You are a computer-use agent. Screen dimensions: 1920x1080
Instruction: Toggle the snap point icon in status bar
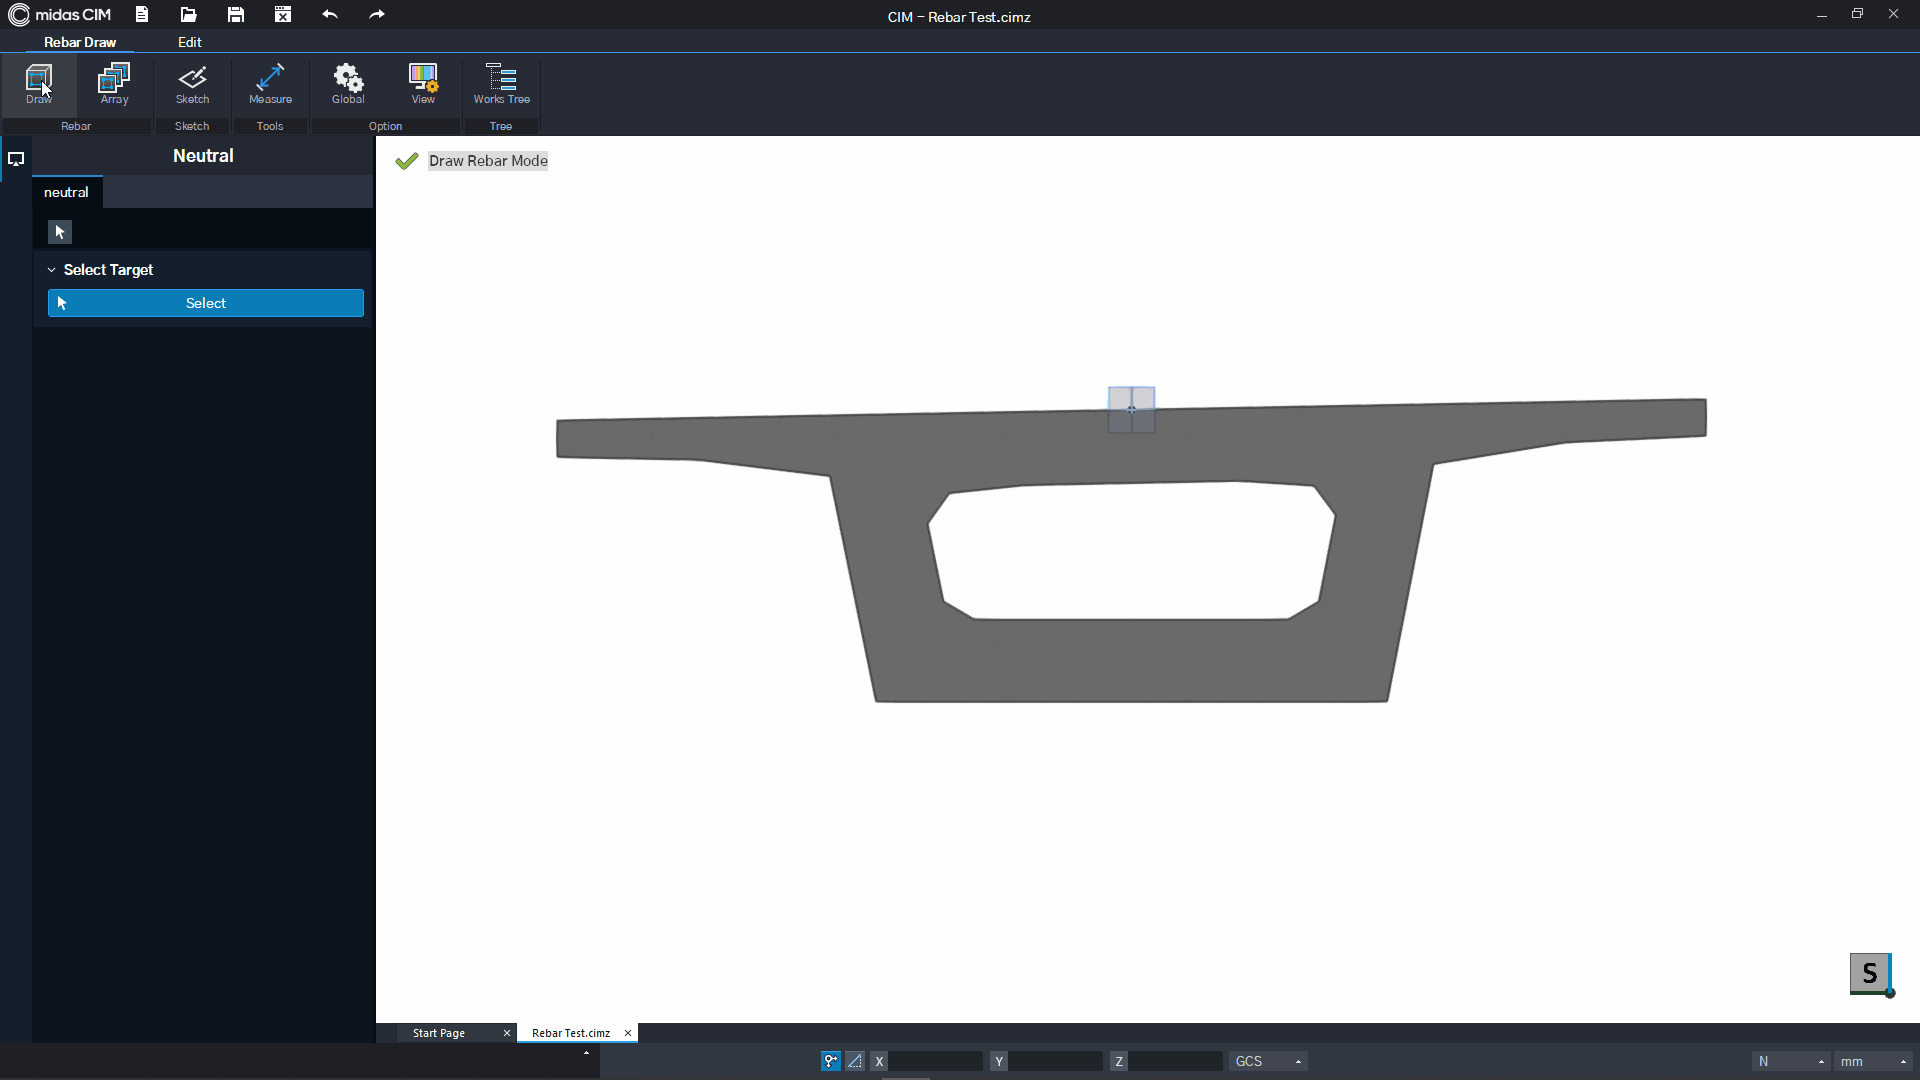pyautogui.click(x=831, y=1061)
